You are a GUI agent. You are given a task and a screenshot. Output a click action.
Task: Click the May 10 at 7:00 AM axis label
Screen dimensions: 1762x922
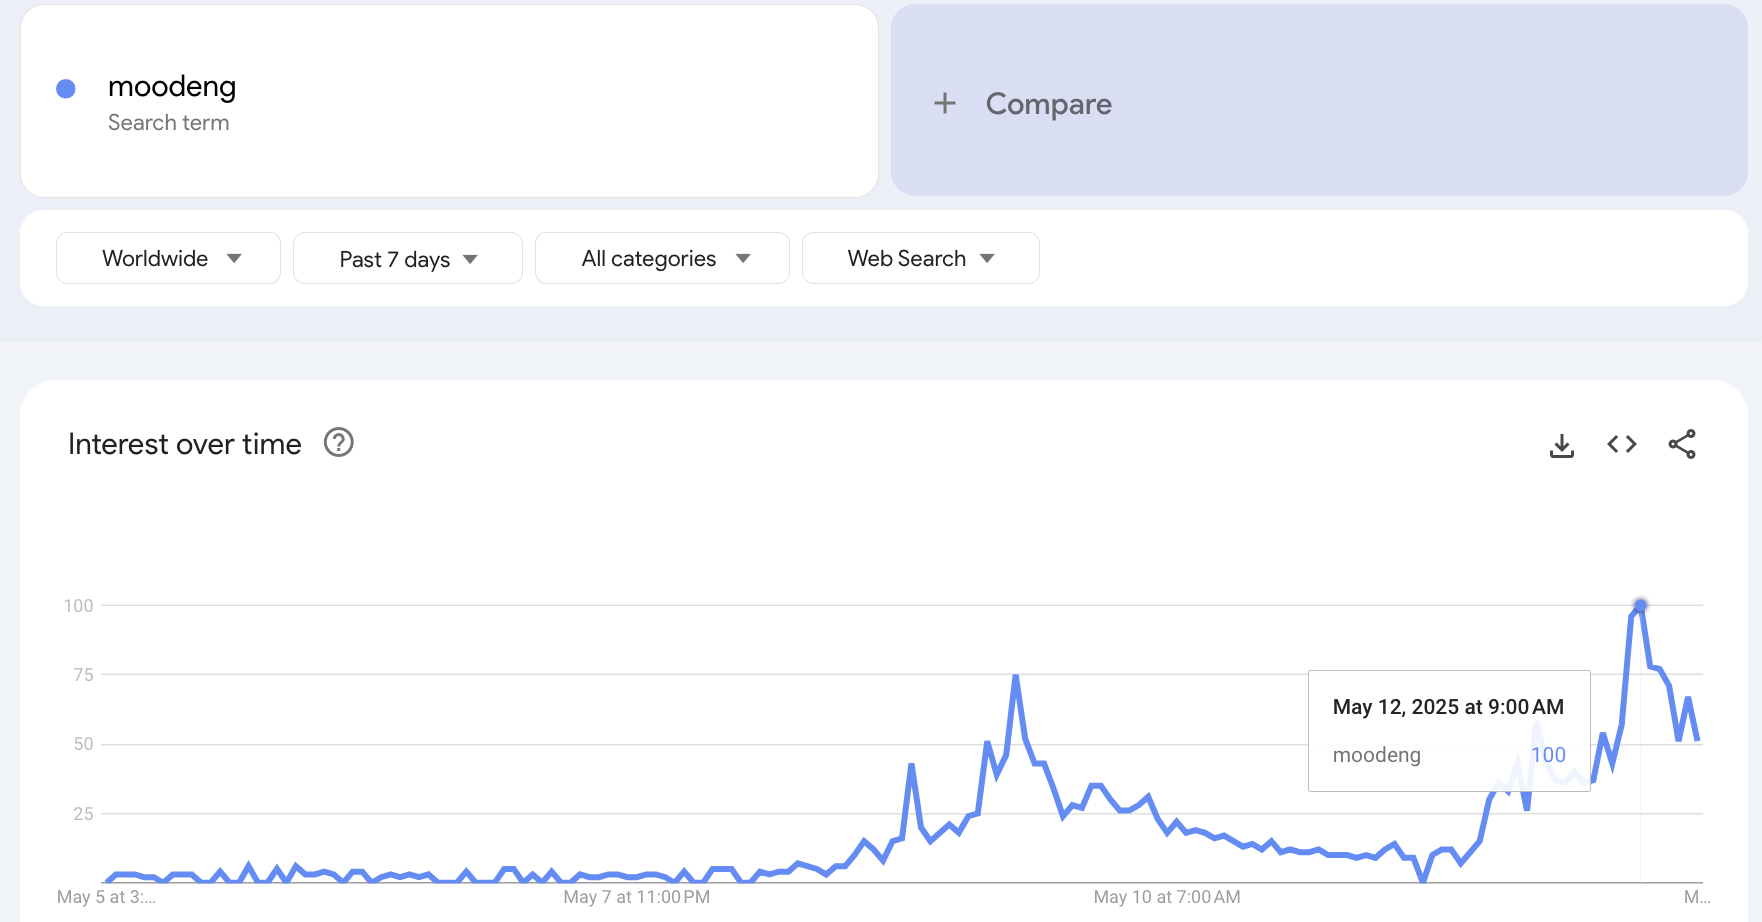point(1166,897)
